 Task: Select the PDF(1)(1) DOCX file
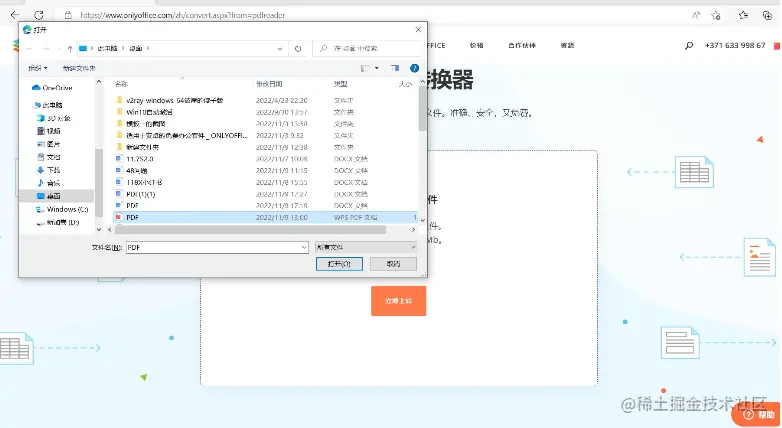coord(136,194)
